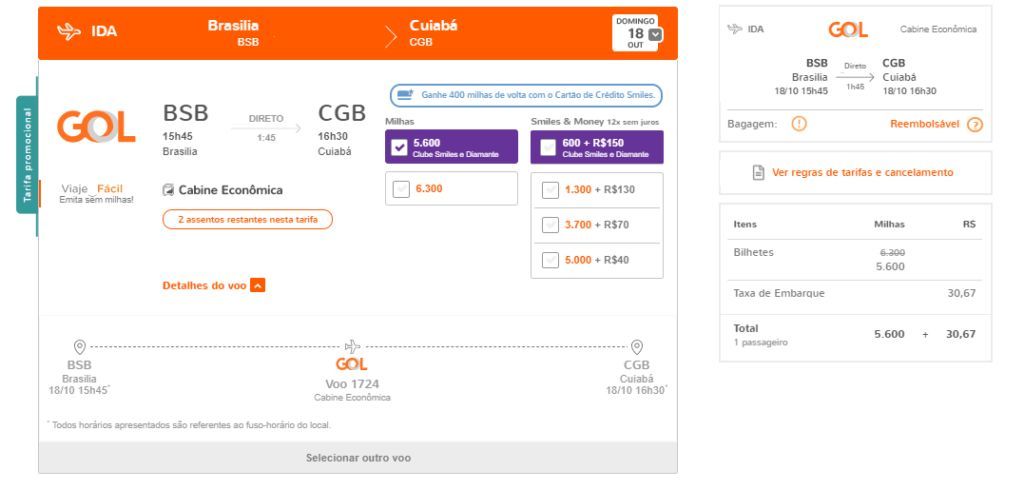Open the date dropdown for Domingo 18 Out
Viewport: 1024px width, 490px height.
click(656, 35)
